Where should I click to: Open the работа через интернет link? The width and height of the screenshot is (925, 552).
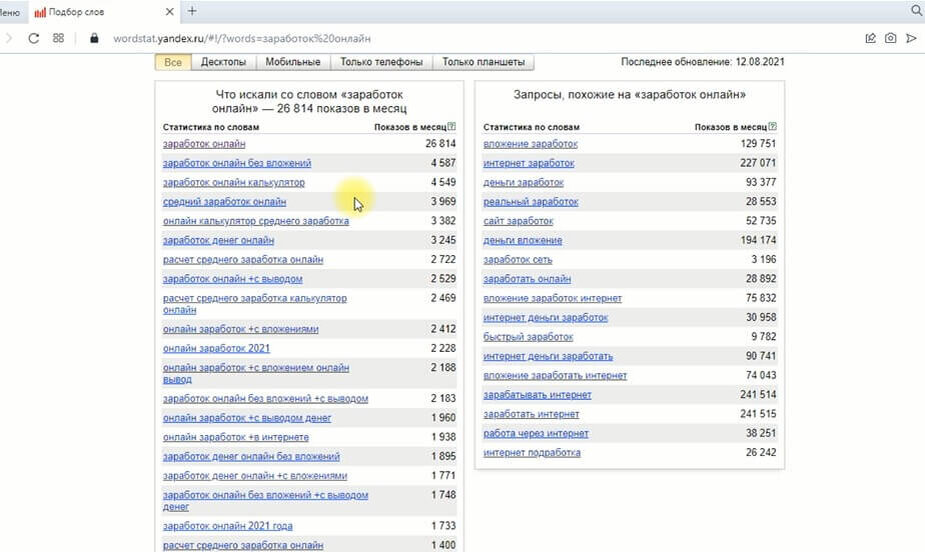(536, 433)
